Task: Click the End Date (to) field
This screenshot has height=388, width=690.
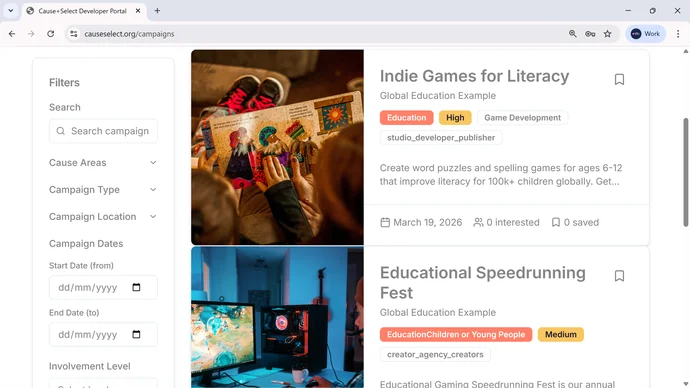Action: coord(103,334)
